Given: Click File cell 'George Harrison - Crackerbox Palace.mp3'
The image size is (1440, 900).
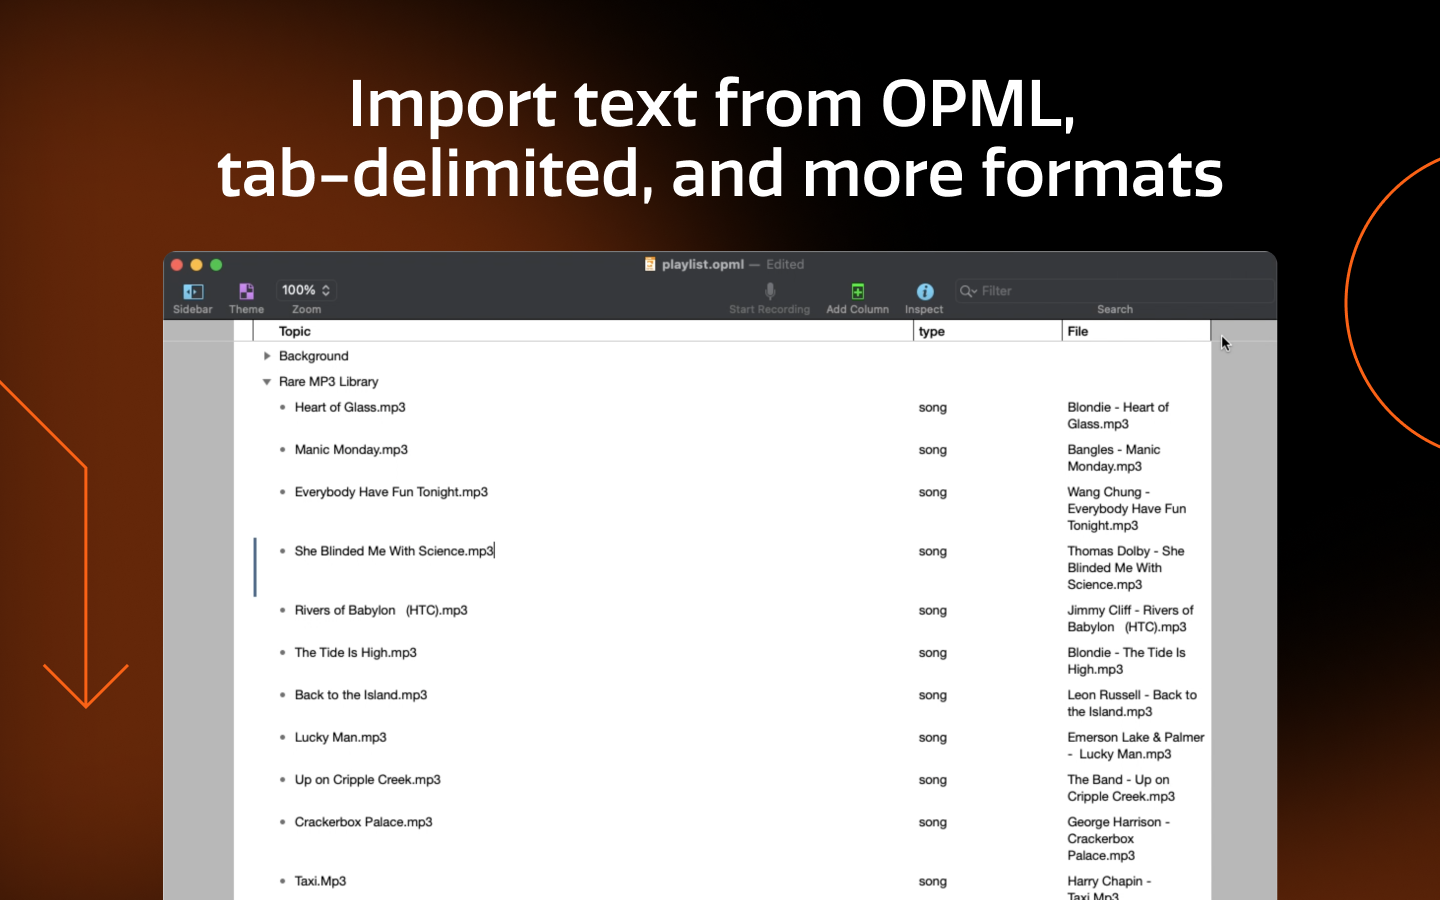Looking at the screenshot, I should [1118, 839].
